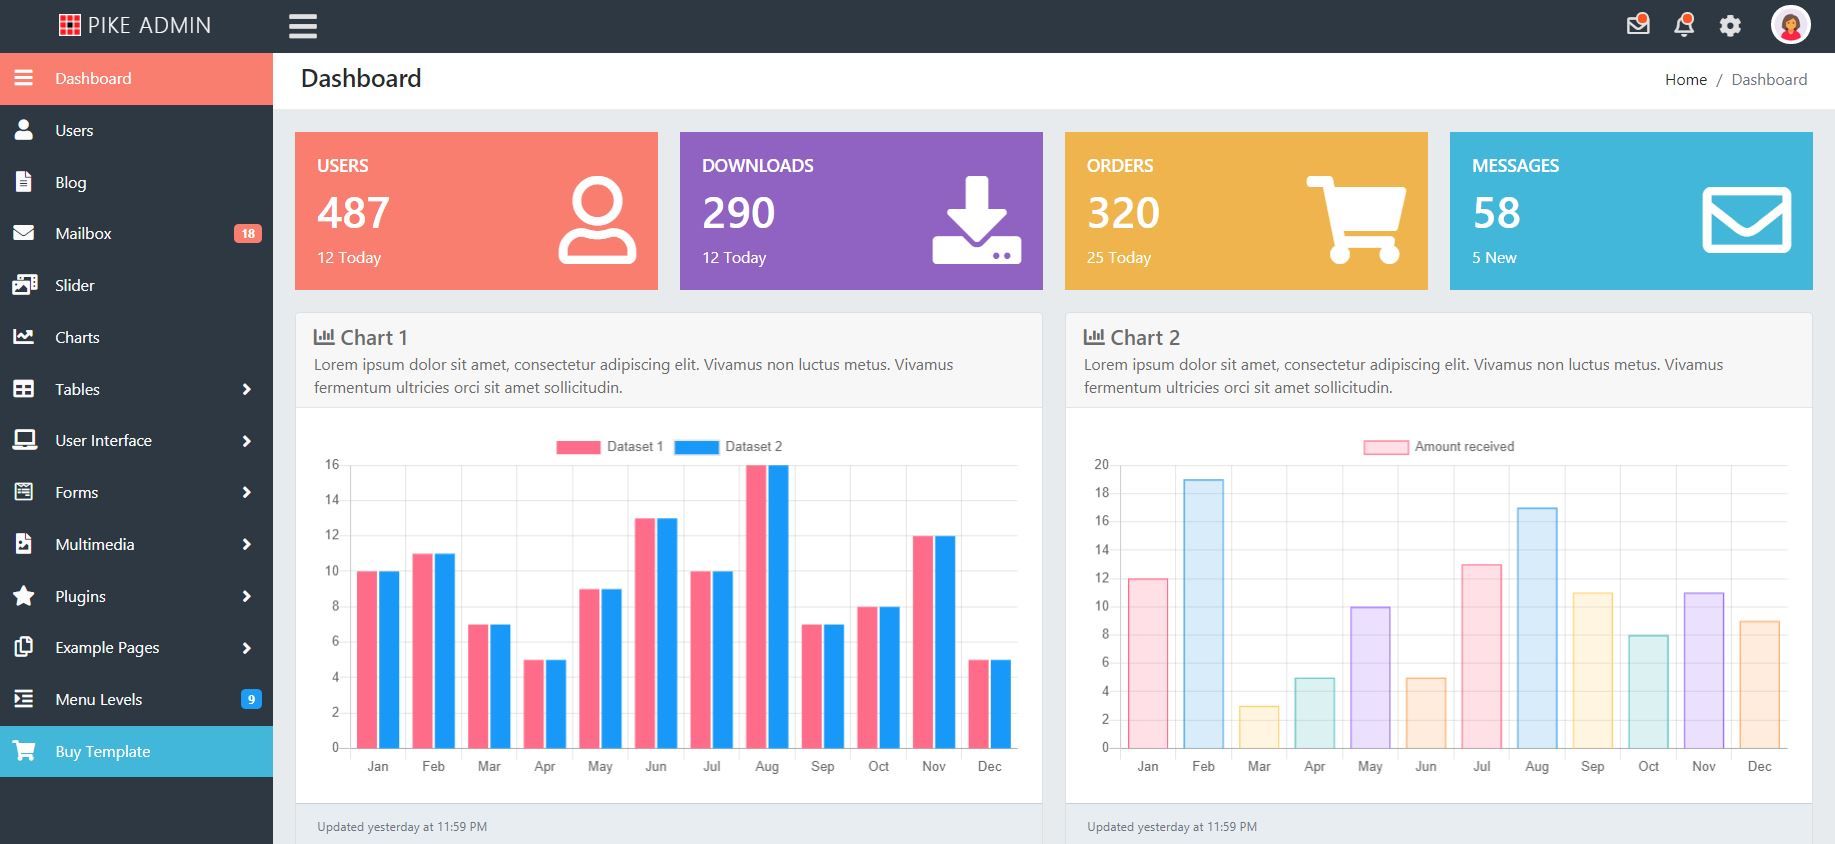Click the tall Feb bar in Chart 2

[x=1203, y=614]
